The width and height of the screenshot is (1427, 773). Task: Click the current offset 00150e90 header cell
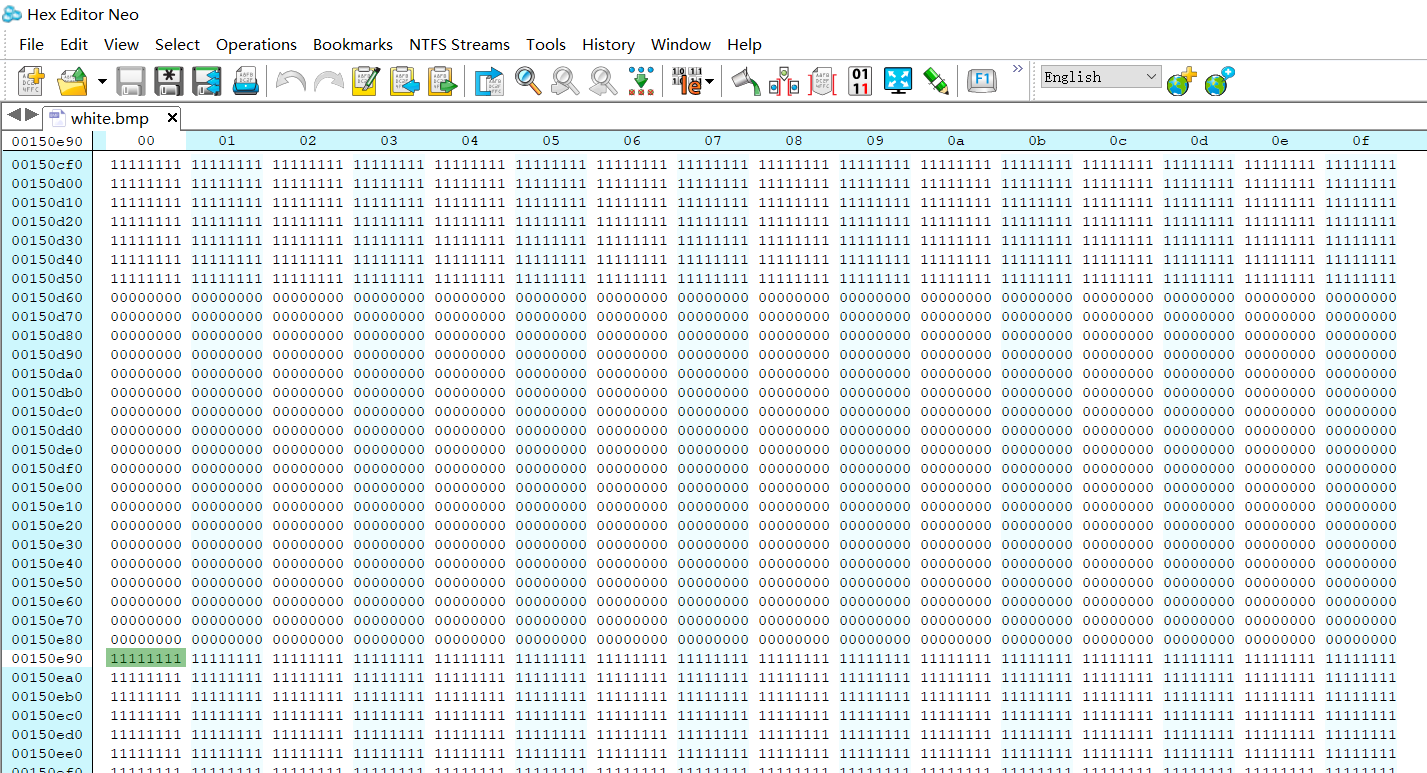click(47, 141)
